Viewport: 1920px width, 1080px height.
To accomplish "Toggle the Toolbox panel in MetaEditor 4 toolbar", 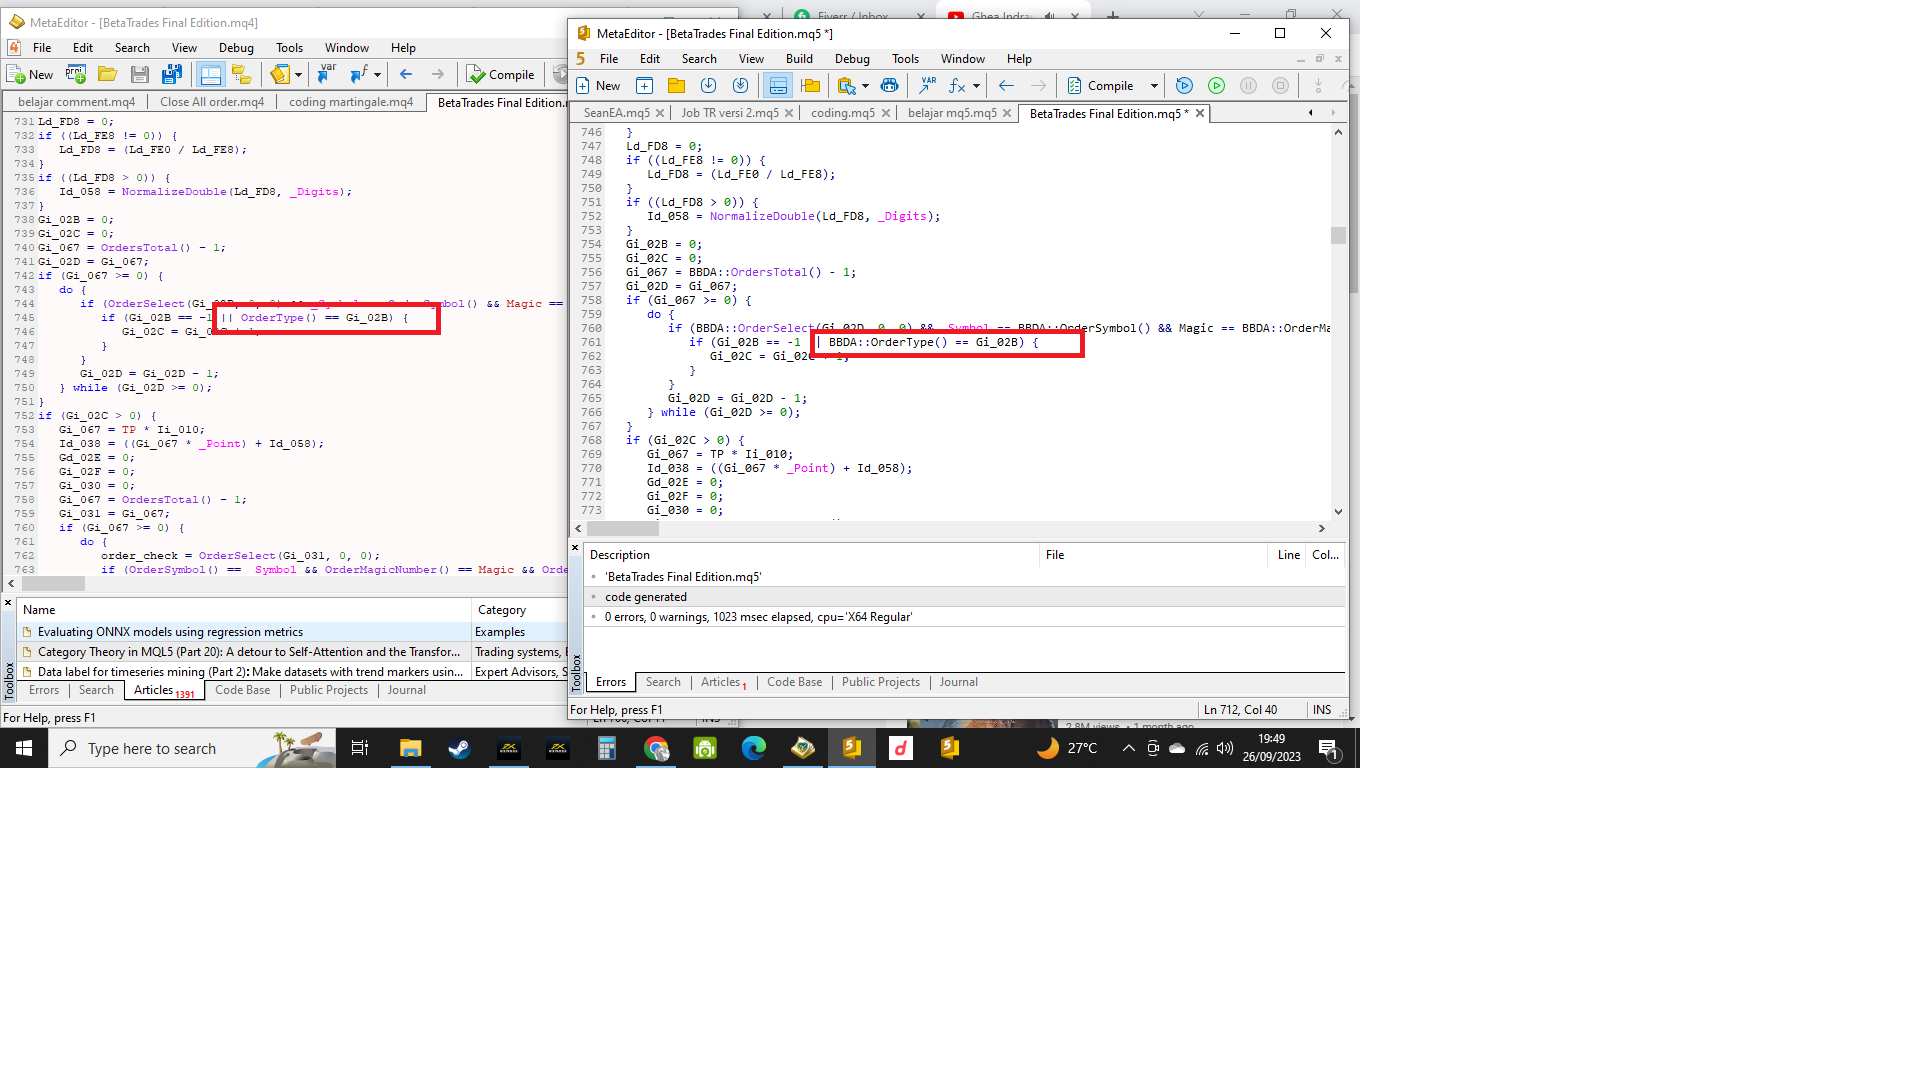I will (x=210, y=75).
